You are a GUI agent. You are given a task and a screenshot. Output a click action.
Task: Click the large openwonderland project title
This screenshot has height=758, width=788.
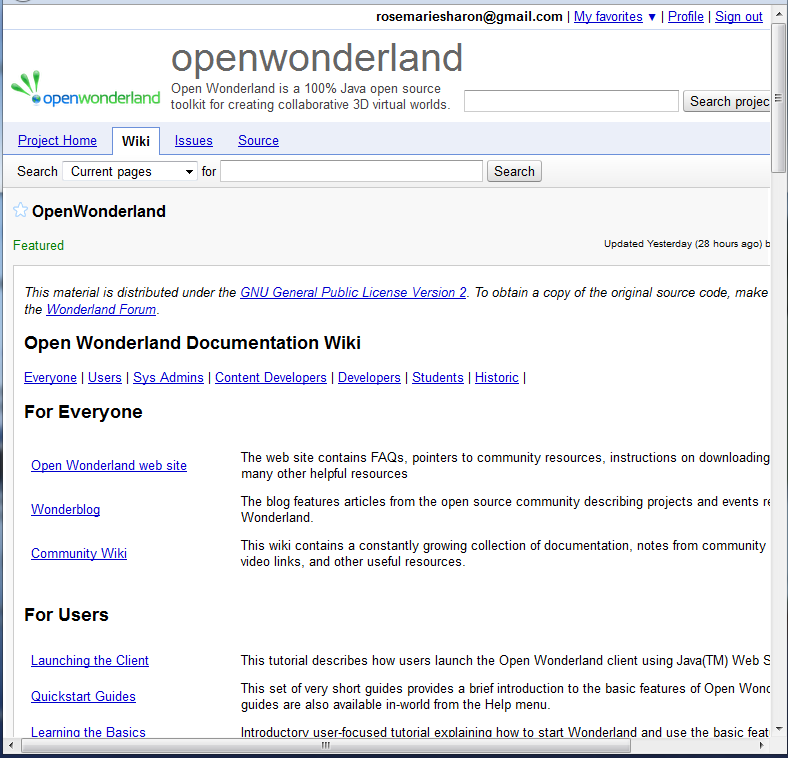[x=317, y=58]
